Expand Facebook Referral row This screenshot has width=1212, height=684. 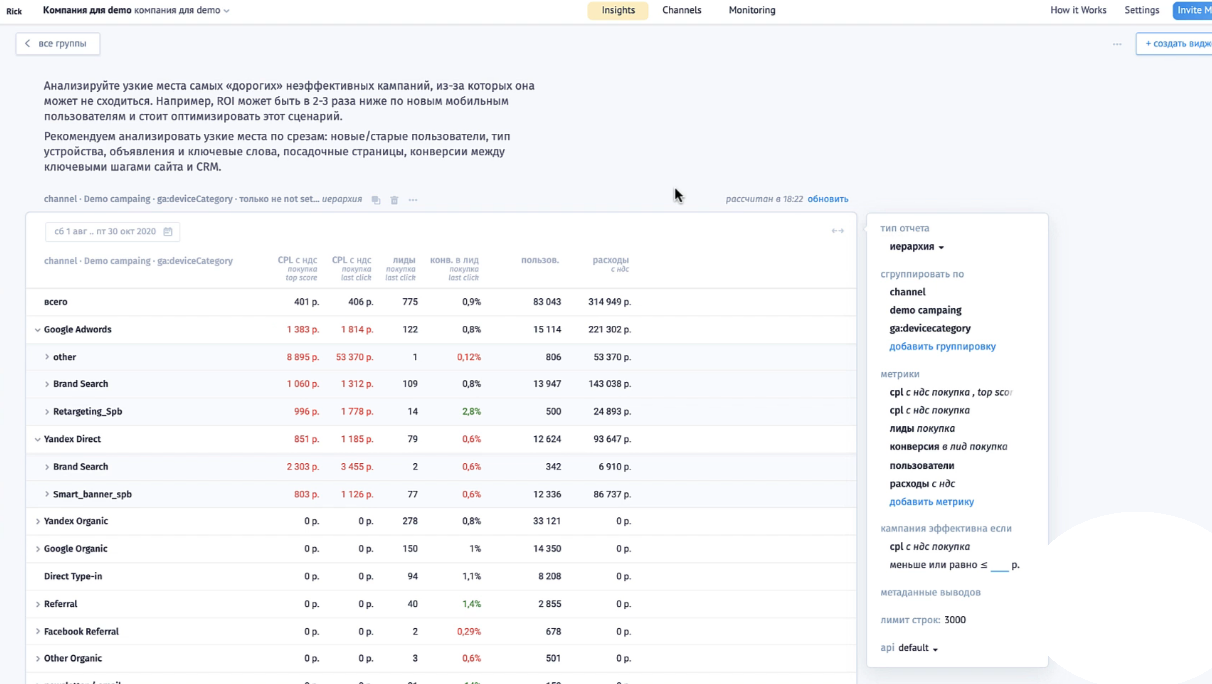tap(37, 632)
